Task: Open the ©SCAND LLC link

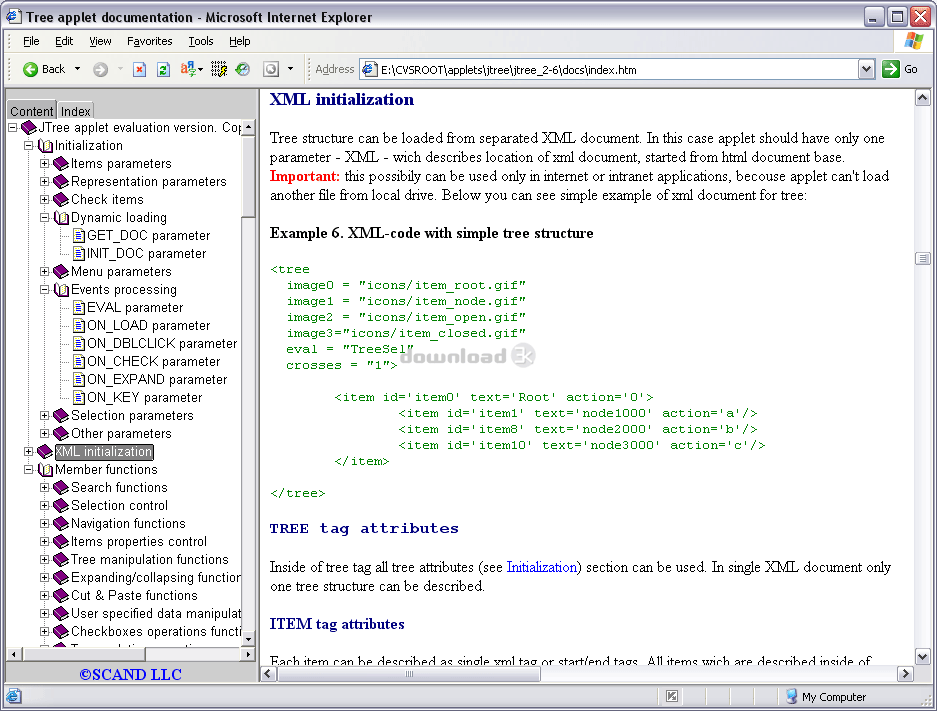Action: point(130,674)
